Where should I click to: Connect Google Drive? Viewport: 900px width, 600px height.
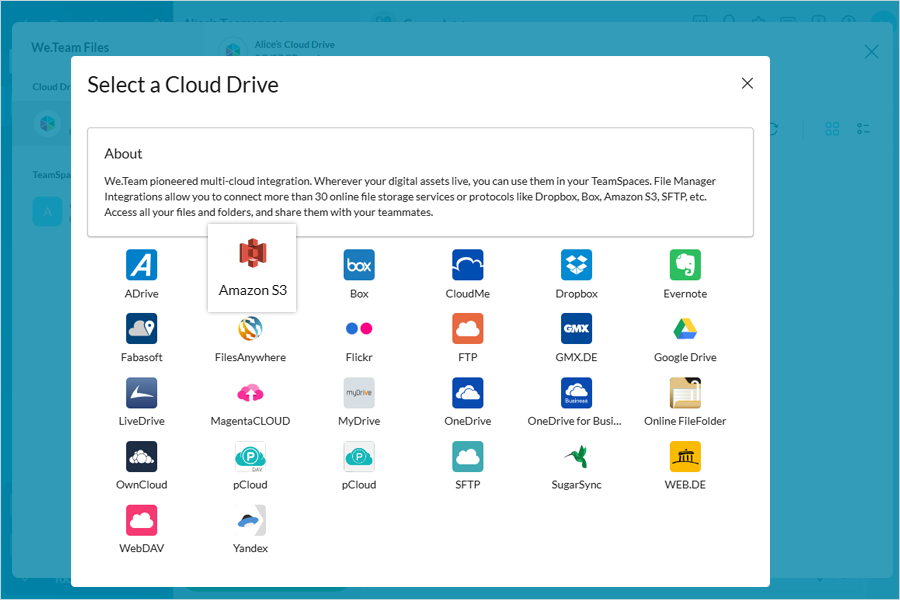tap(685, 328)
